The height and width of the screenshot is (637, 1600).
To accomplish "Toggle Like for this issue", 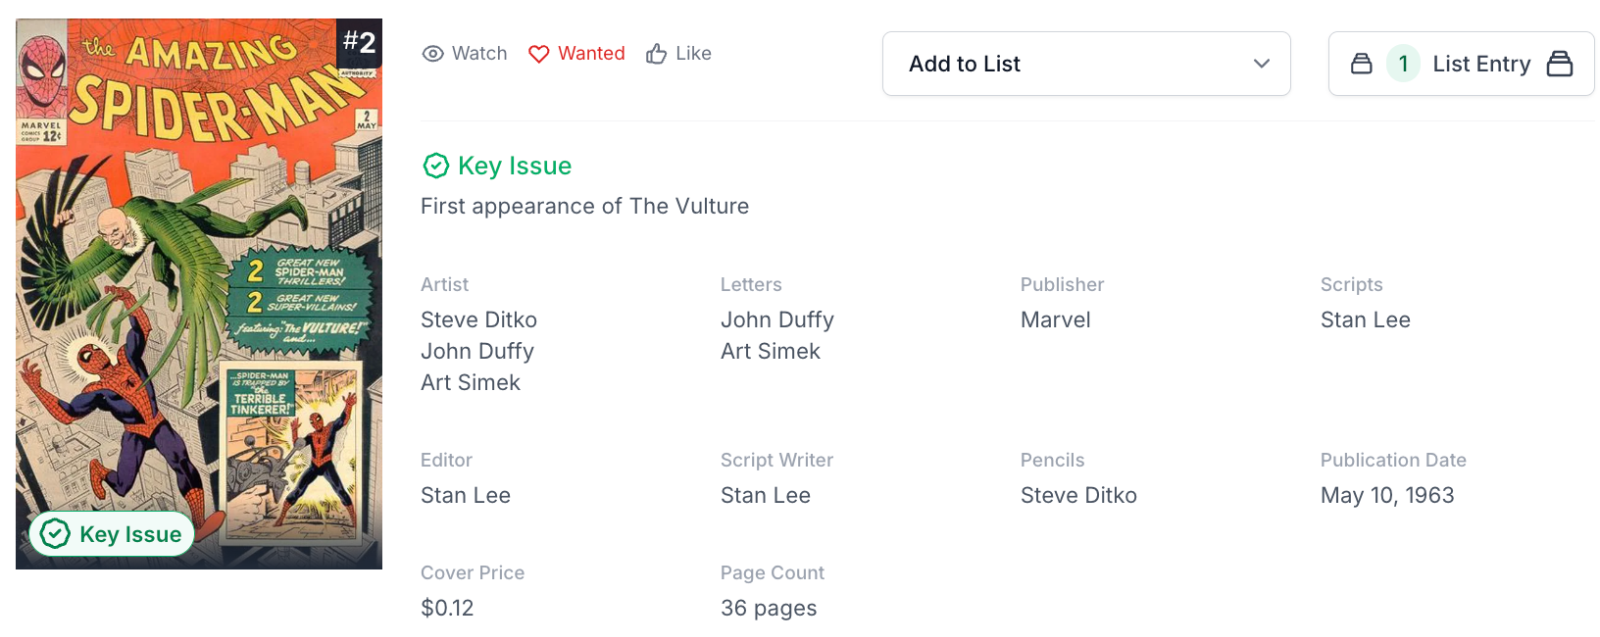I will point(679,54).
